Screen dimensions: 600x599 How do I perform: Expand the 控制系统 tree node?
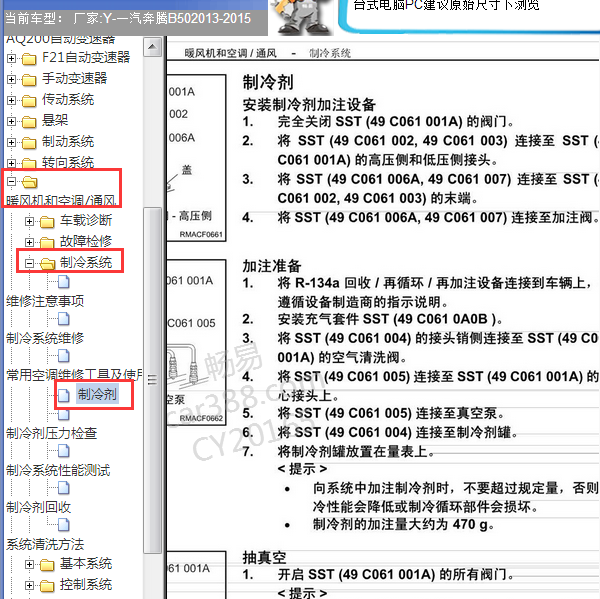tap(29, 585)
